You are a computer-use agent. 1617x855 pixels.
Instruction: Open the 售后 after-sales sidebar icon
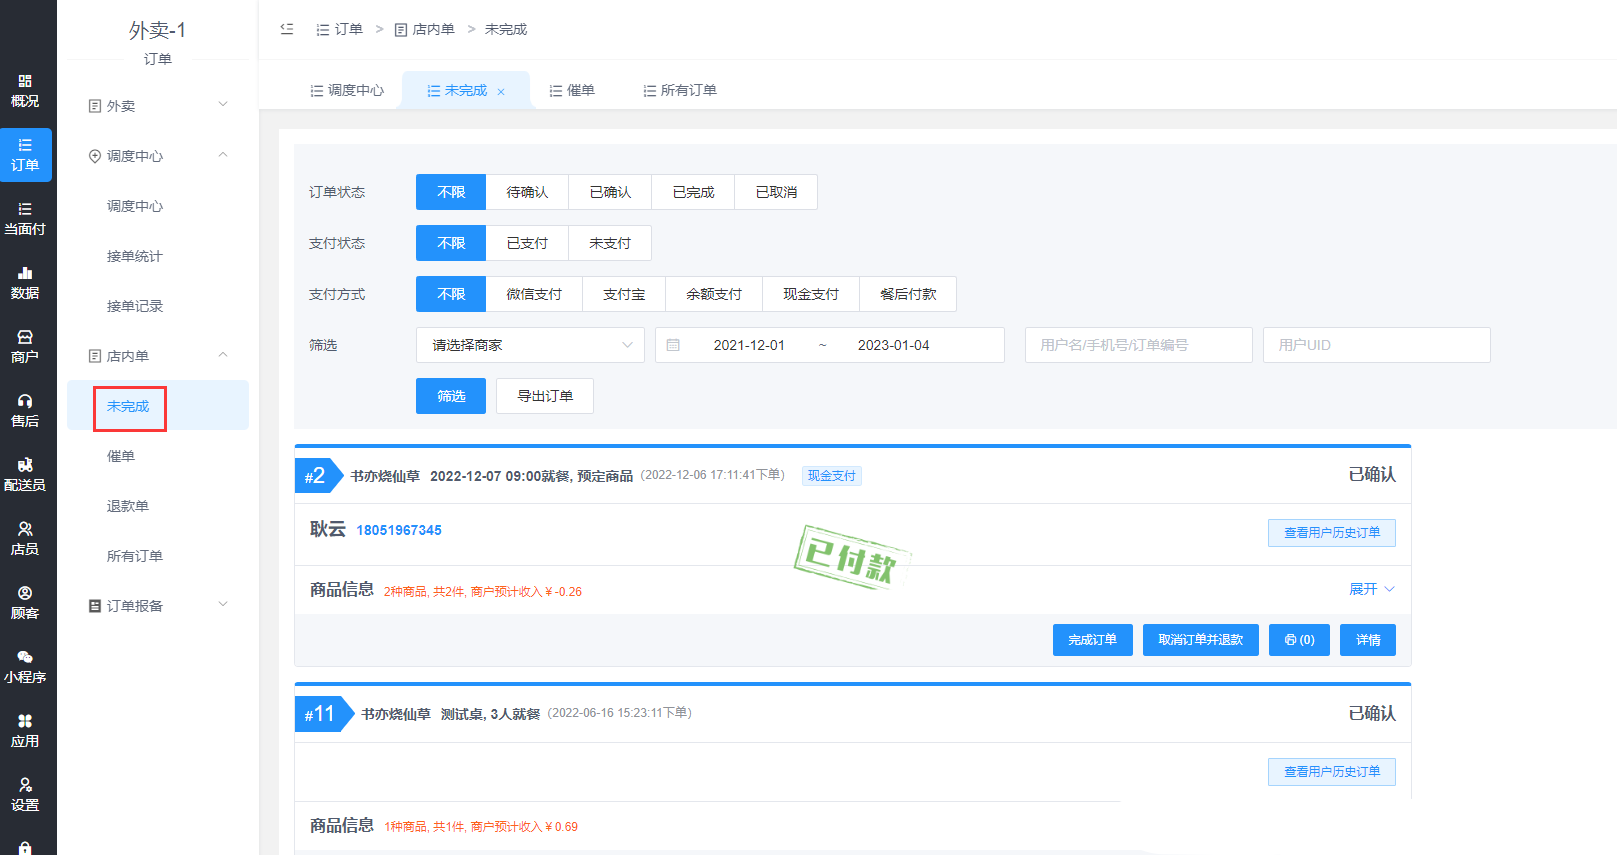coord(25,411)
